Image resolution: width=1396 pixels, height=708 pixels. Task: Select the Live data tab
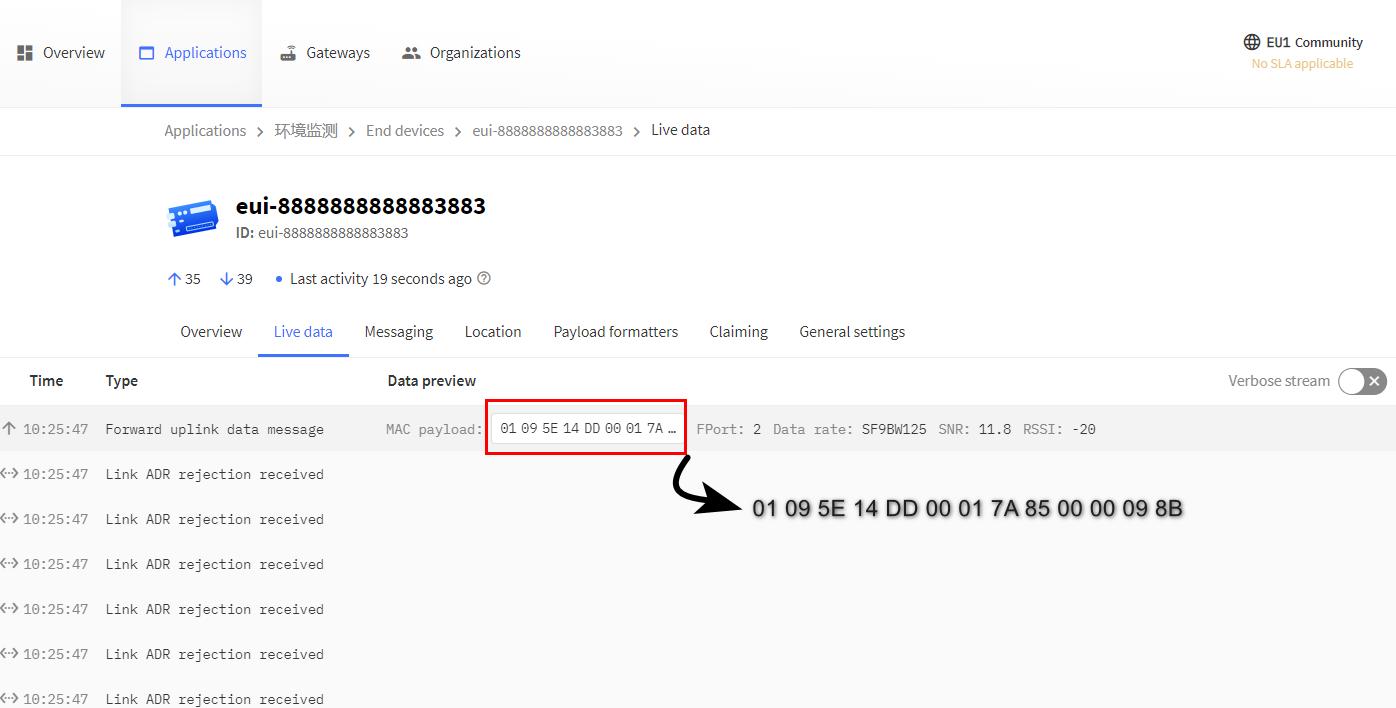point(303,332)
